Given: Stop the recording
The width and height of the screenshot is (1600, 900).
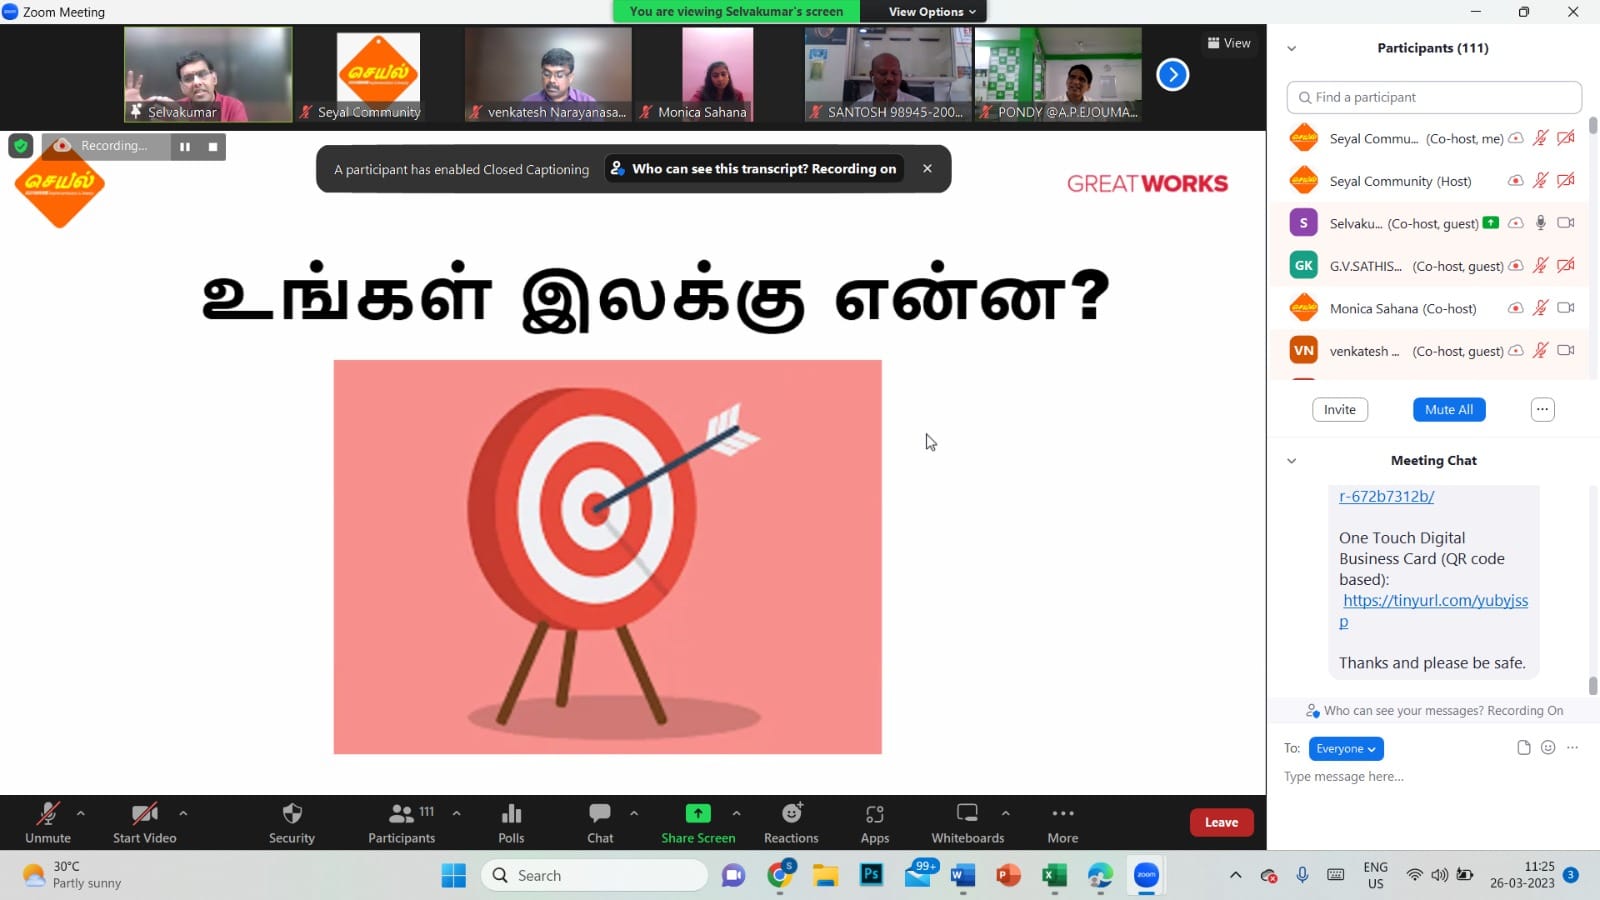Looking at the screenshot, I should click(x=213, y=147).
